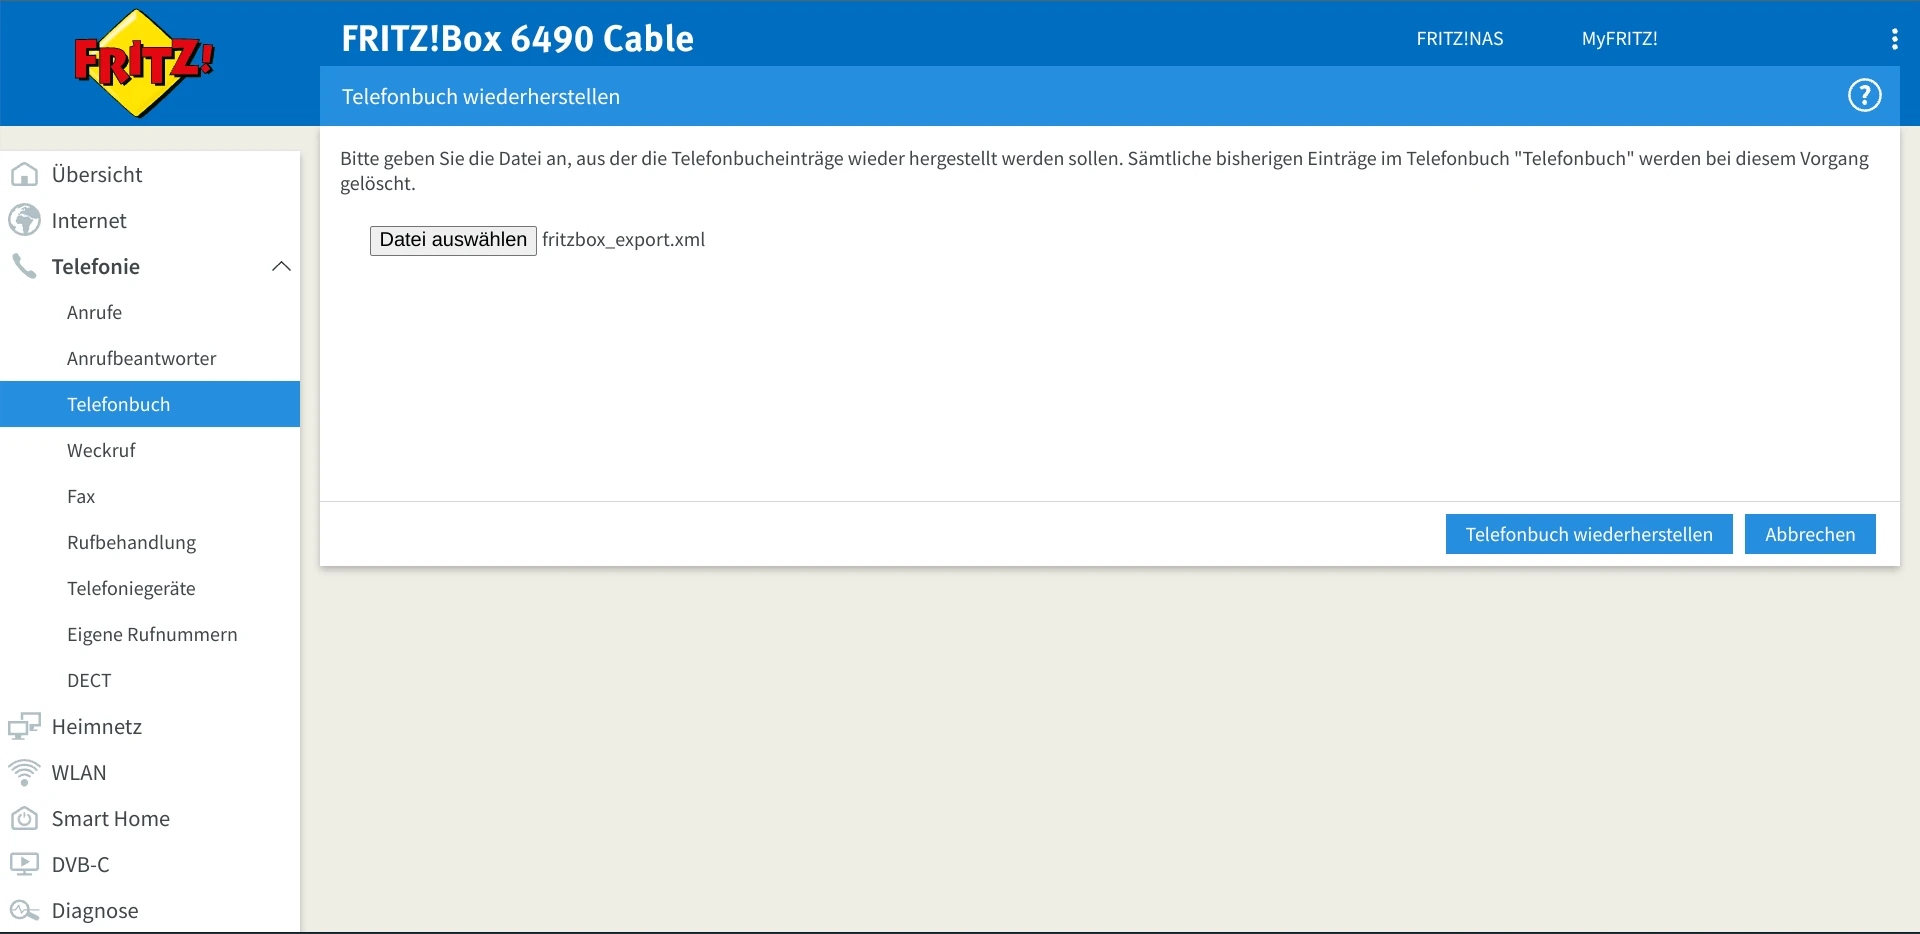
Task: Click the Smart Home icon
Action: tap(24, 818)
